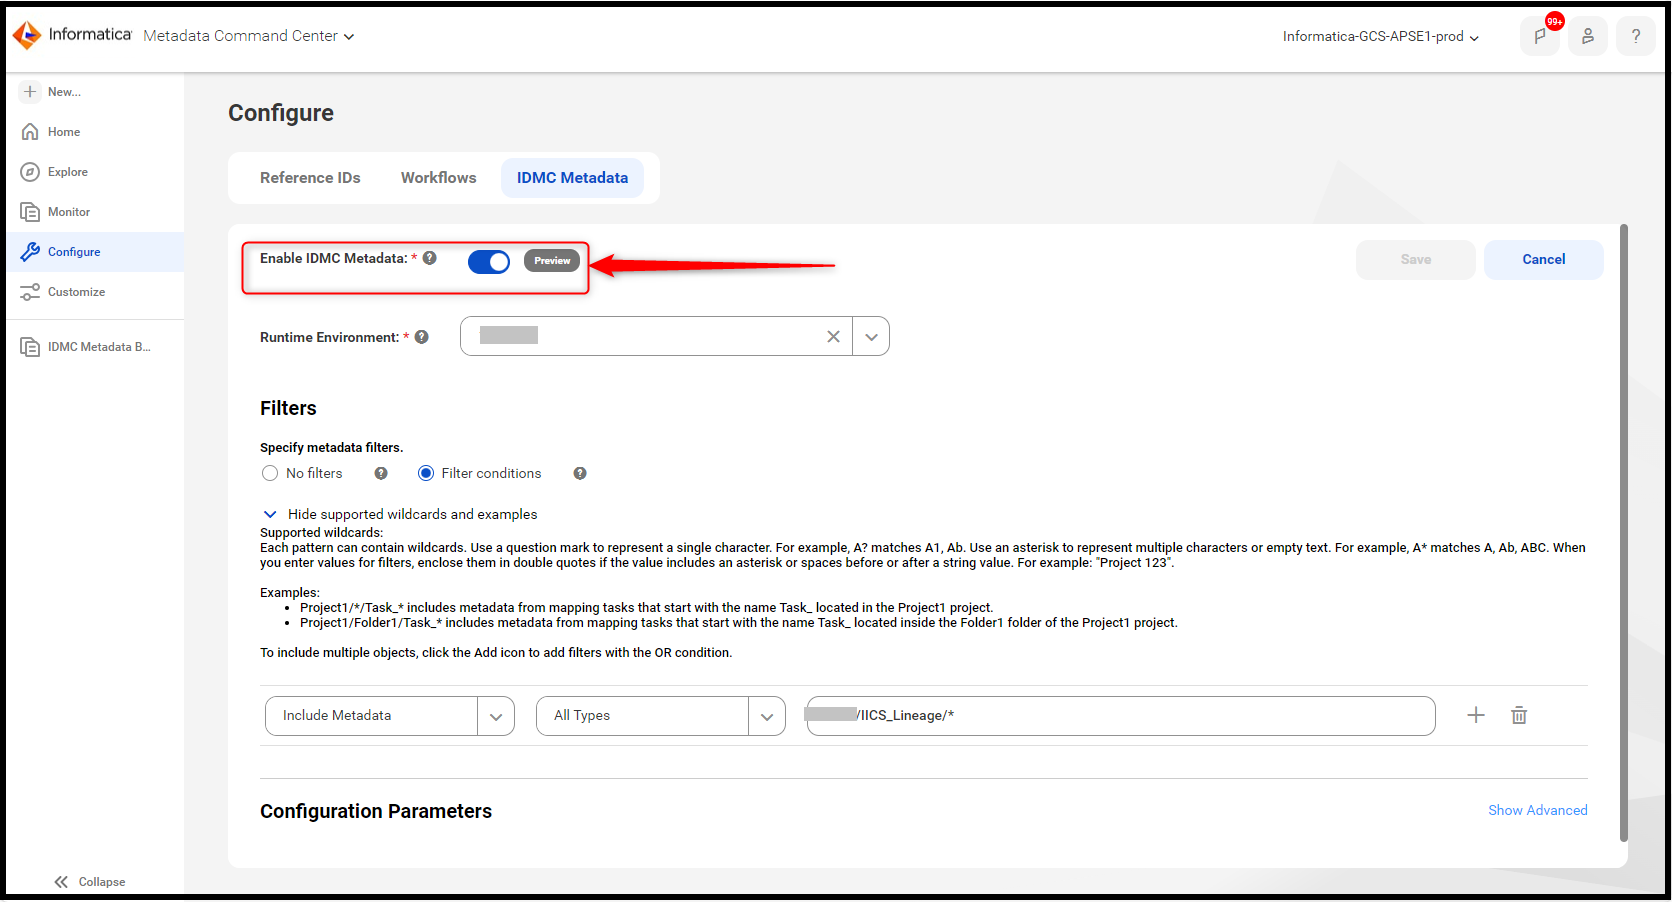Click the Save button
Image resolution: width=1672 pixels, height=902 pixels.
coord(1416,260)
